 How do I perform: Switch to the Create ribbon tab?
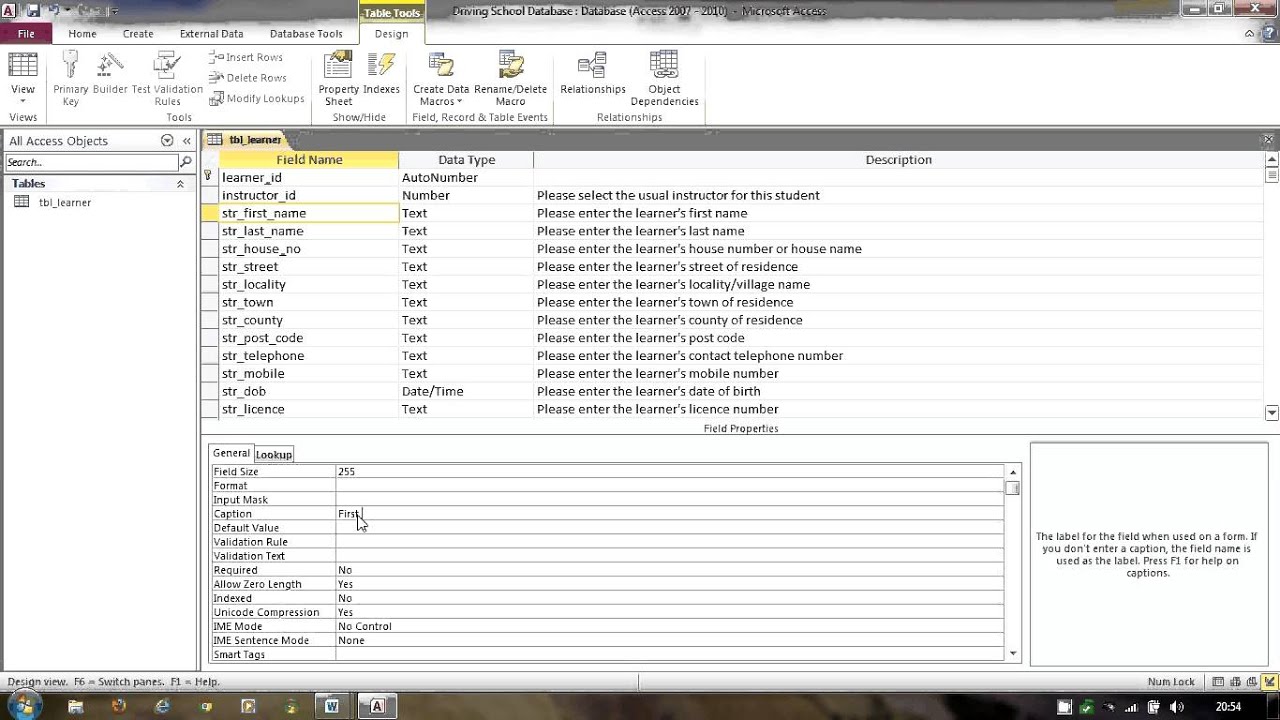click(x=138, y=33)
